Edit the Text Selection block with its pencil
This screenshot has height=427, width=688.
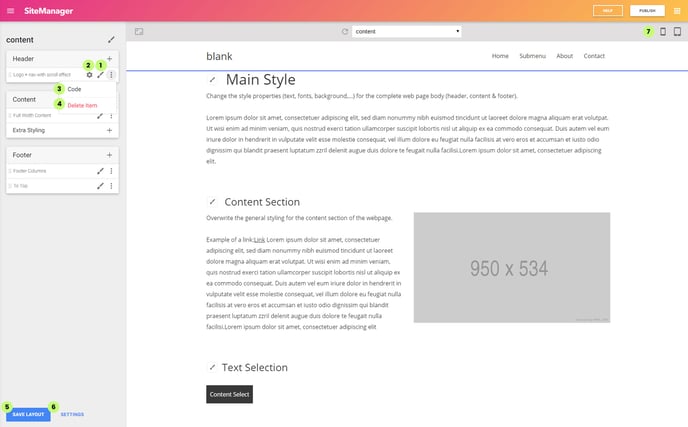212,367
